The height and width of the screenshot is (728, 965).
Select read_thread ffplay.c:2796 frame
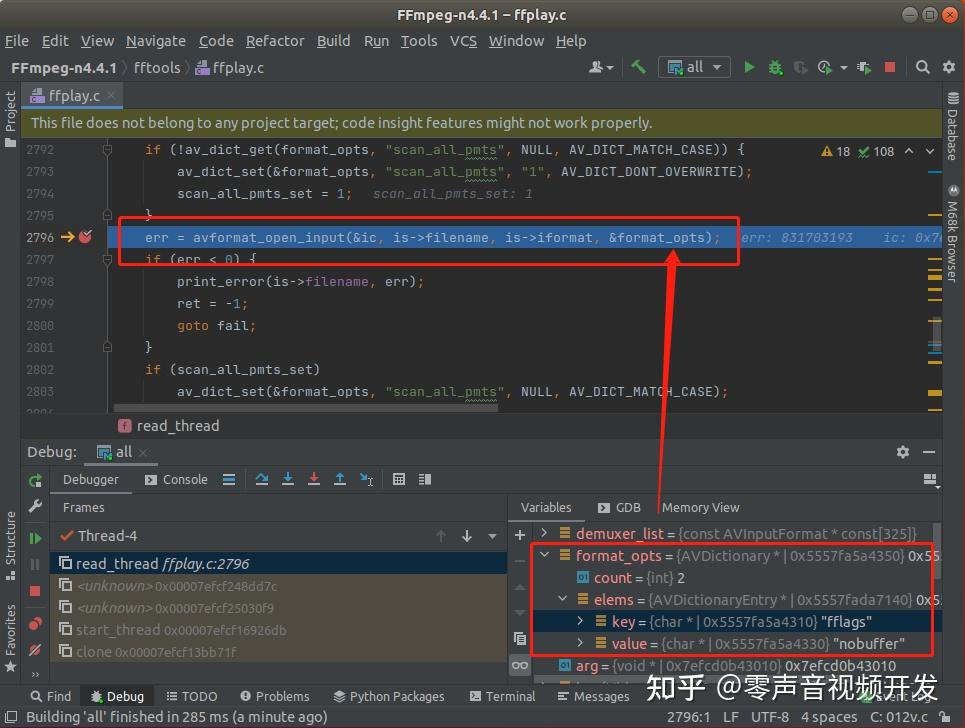[x=278, y=563]
